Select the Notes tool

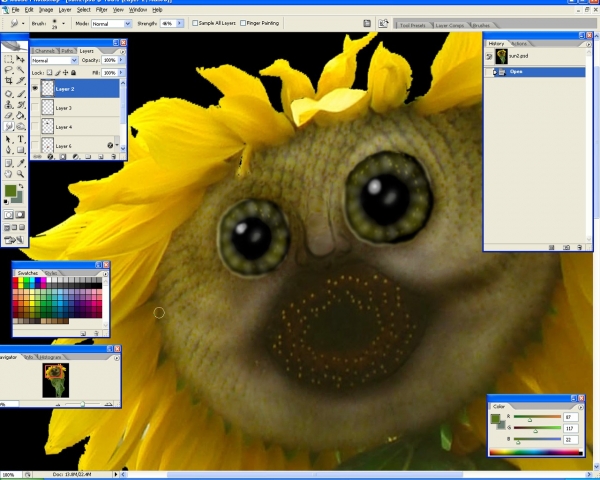click(8, 163)
